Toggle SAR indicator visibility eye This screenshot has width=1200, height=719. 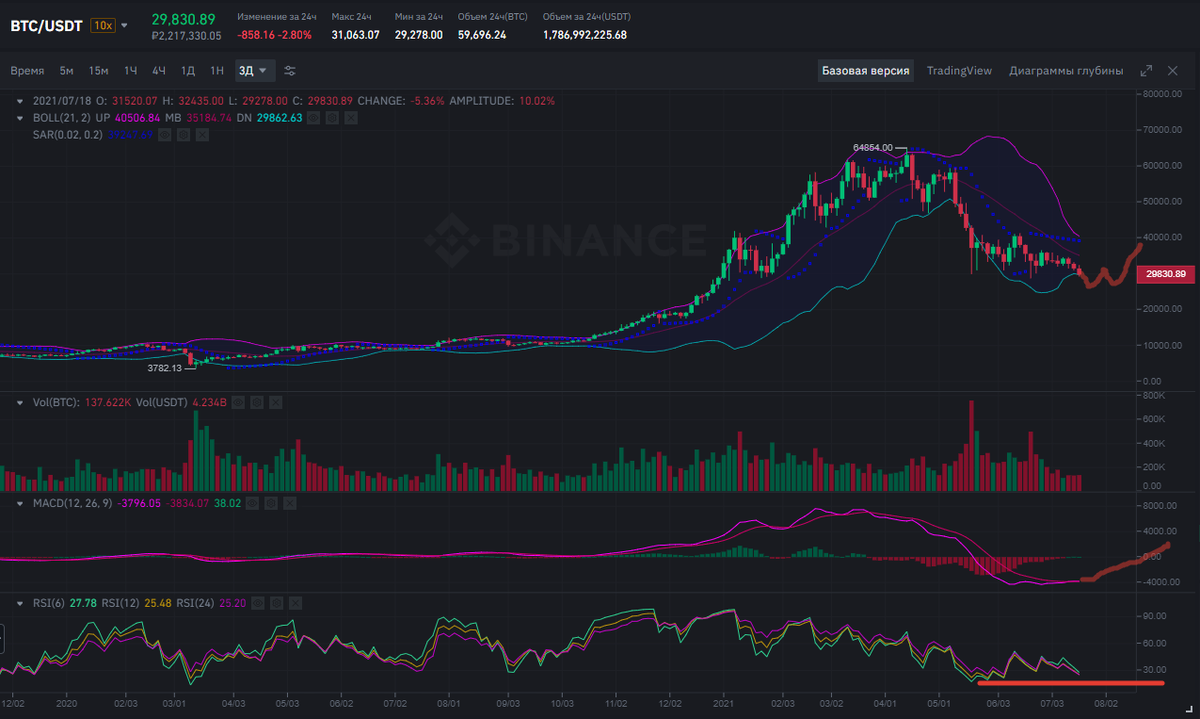pos(164,134)
